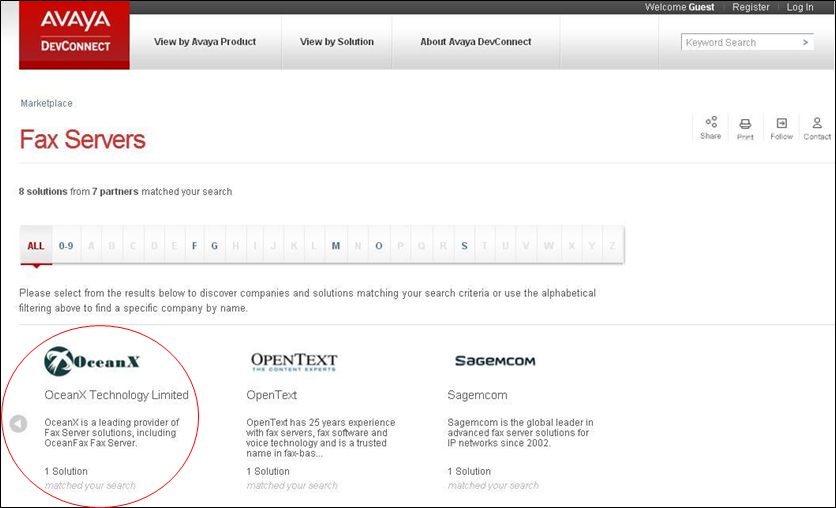Click the OpenText logo
Image resolution: width=836 pixels, height=508 pixels.
(x=294, y=361)
